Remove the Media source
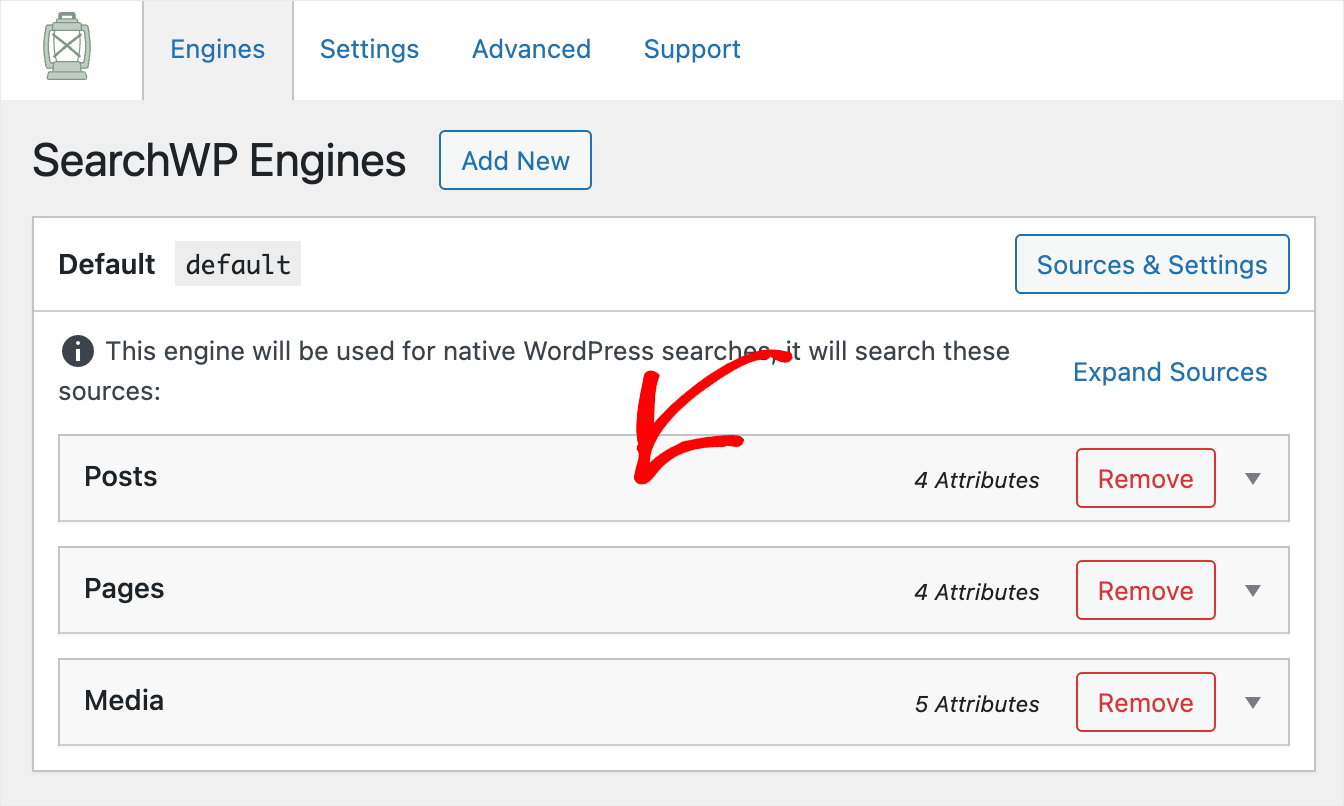 [1146, 702]
